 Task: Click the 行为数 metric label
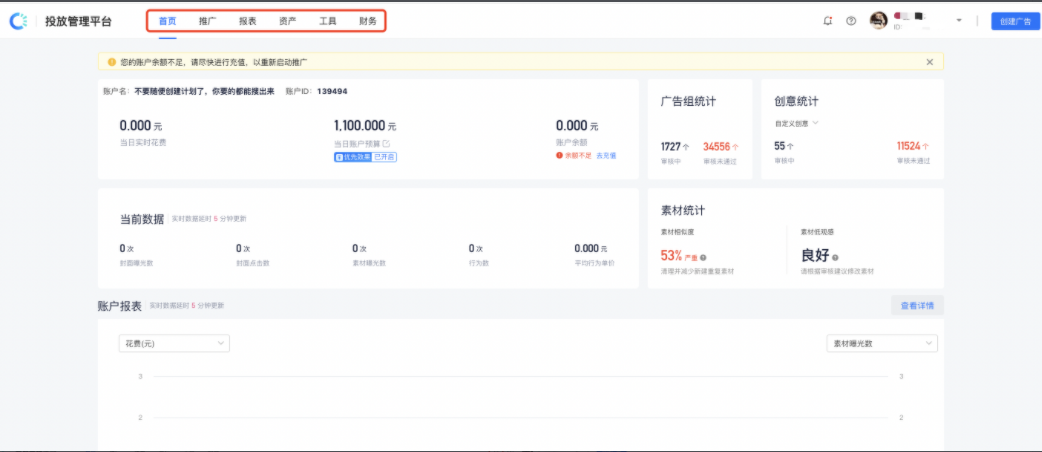479,263
